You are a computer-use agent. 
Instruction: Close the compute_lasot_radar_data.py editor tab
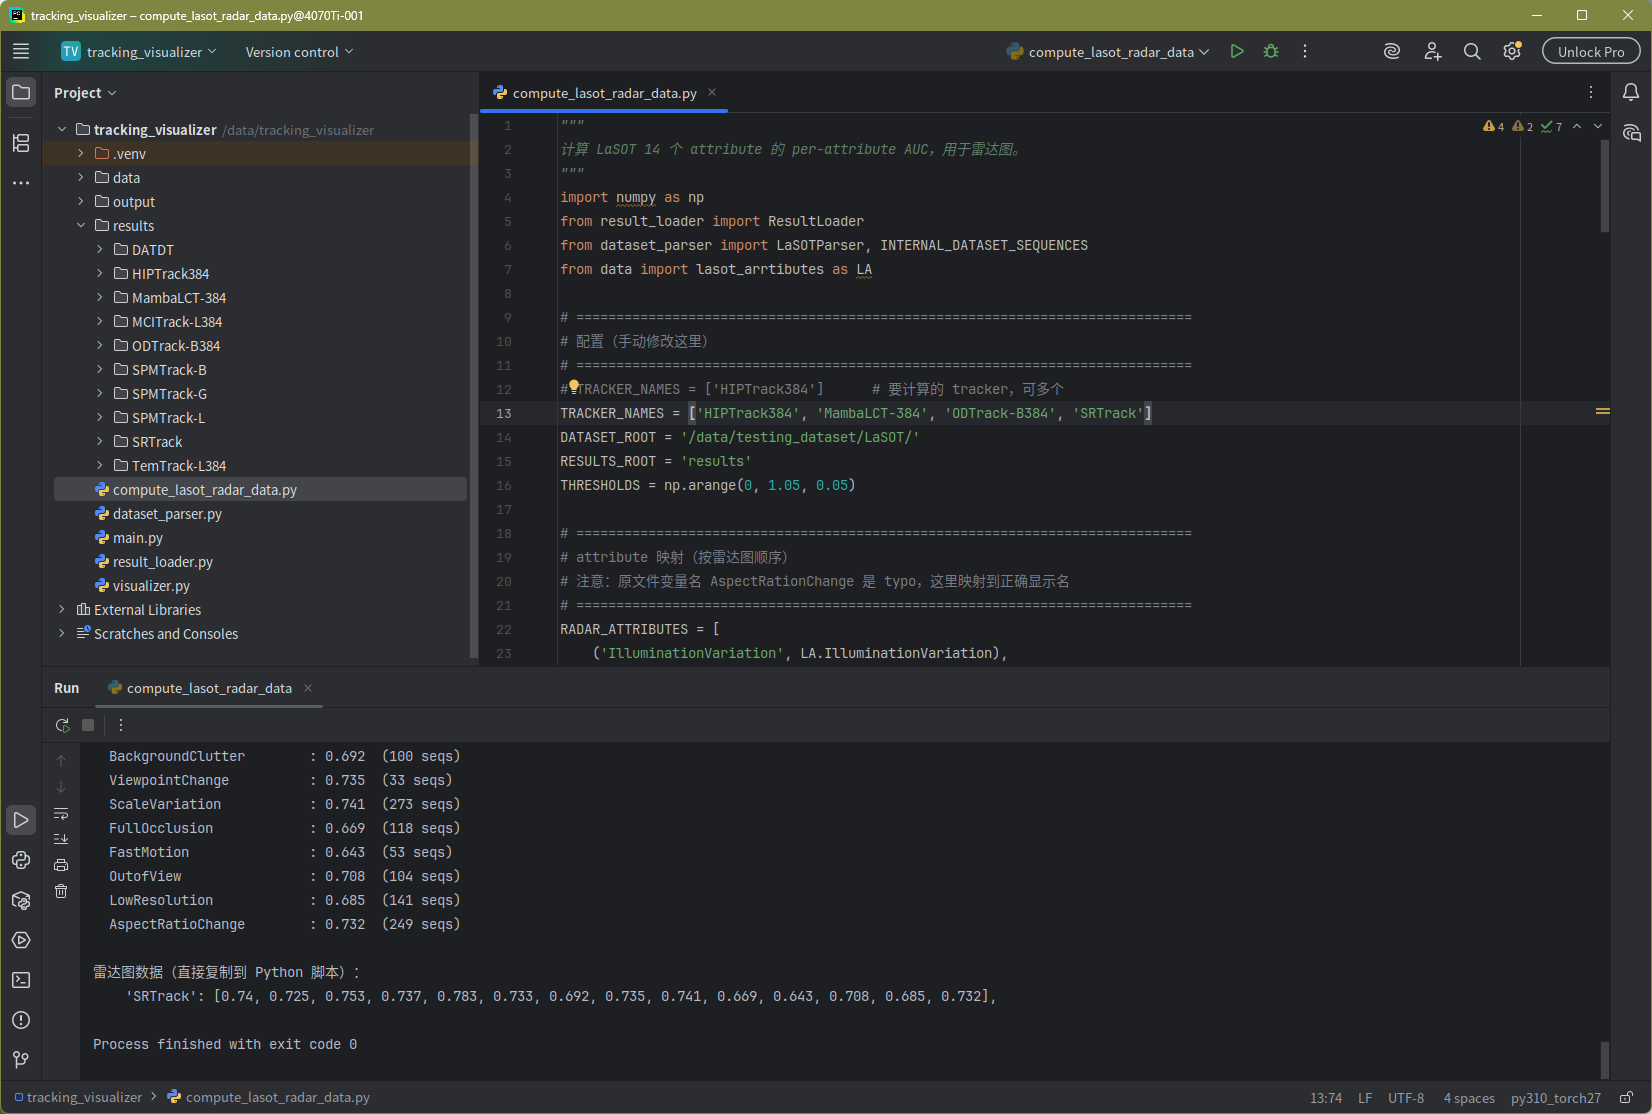(712, 92)
